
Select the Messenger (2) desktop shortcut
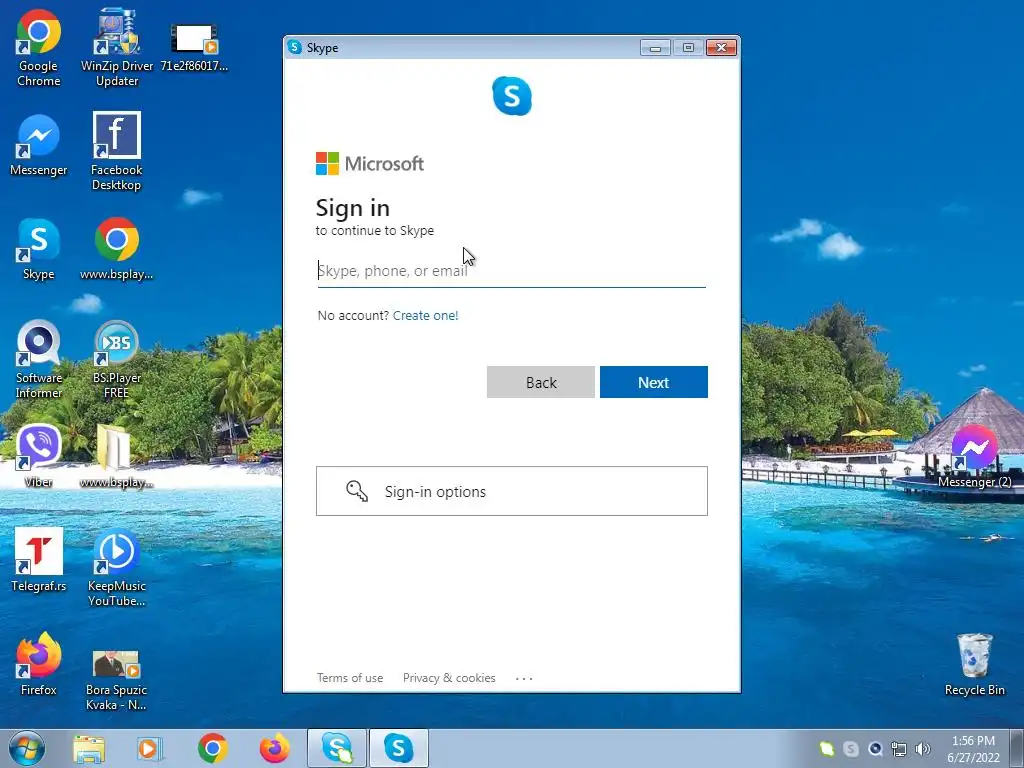(x=974, y=456)
